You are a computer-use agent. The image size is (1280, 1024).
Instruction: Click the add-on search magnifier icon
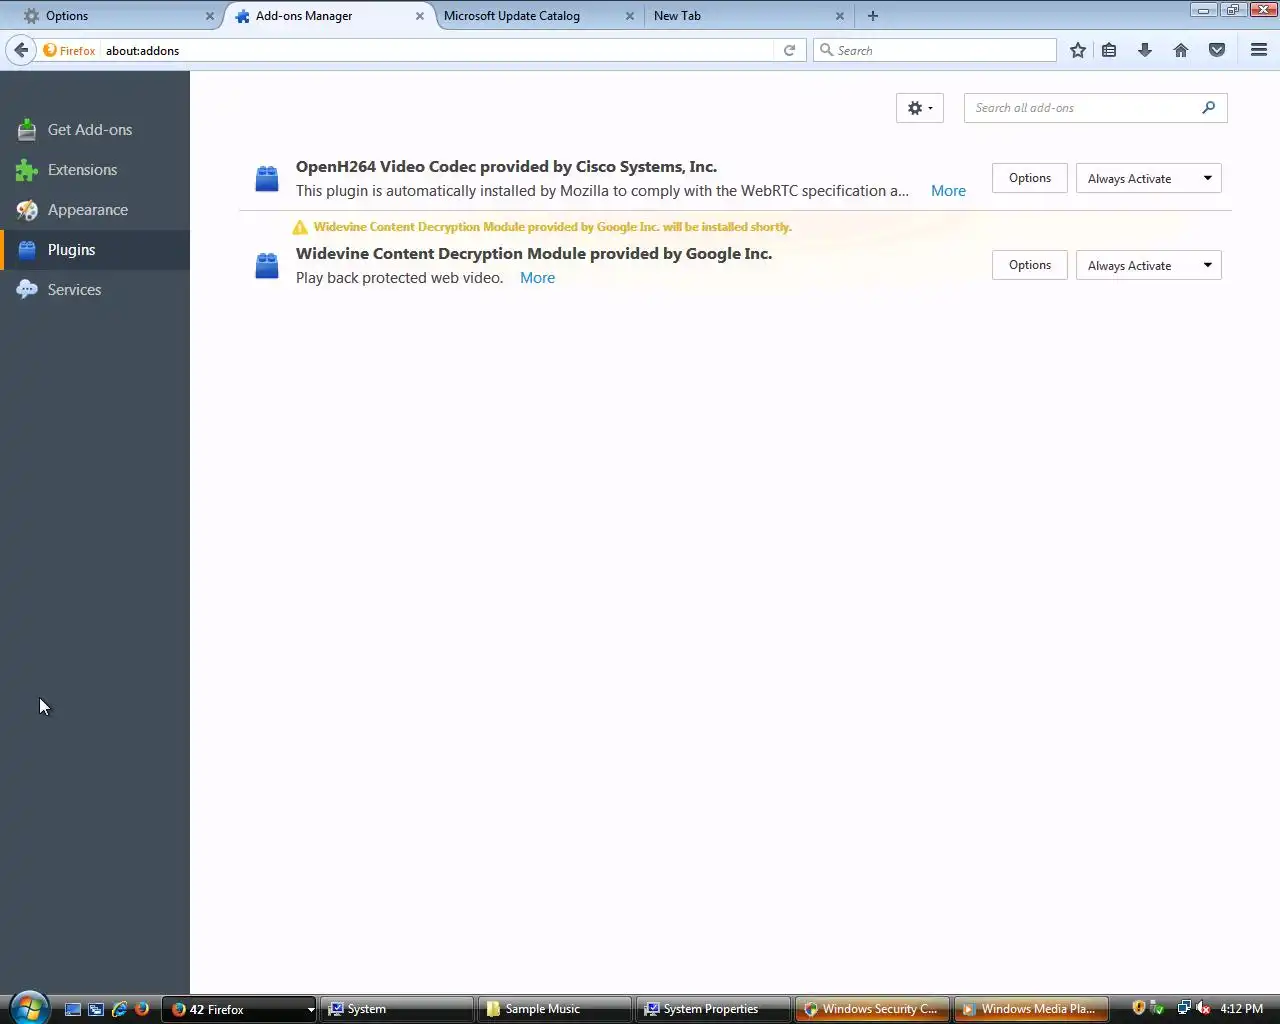[1209, 108]
